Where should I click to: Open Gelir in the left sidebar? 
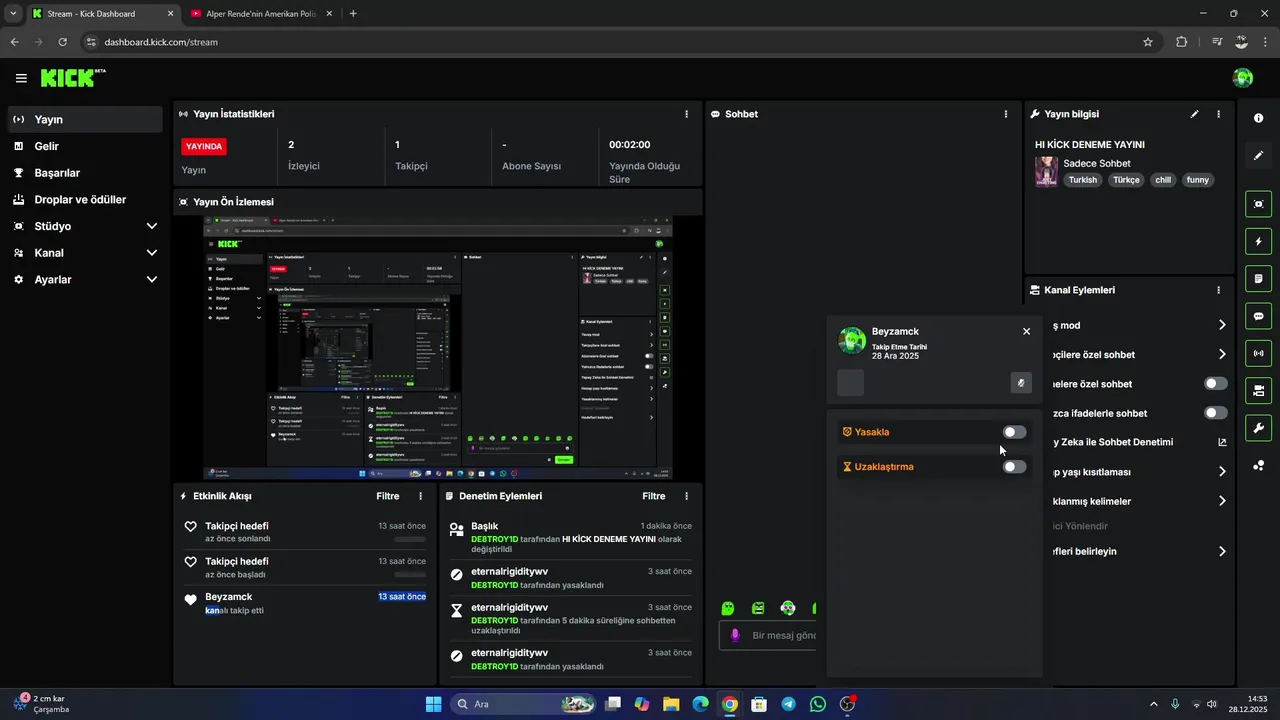pos(84,146)
